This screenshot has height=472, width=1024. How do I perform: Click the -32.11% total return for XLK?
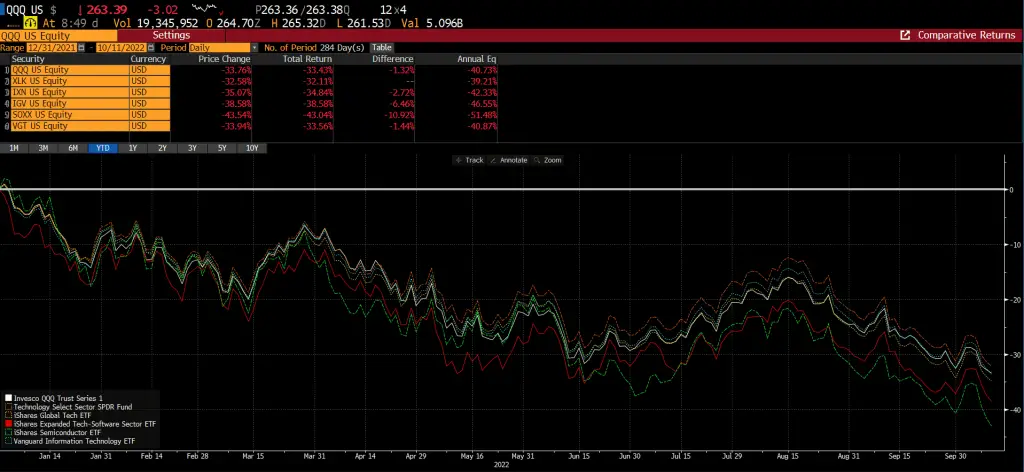tap(318, 81)
